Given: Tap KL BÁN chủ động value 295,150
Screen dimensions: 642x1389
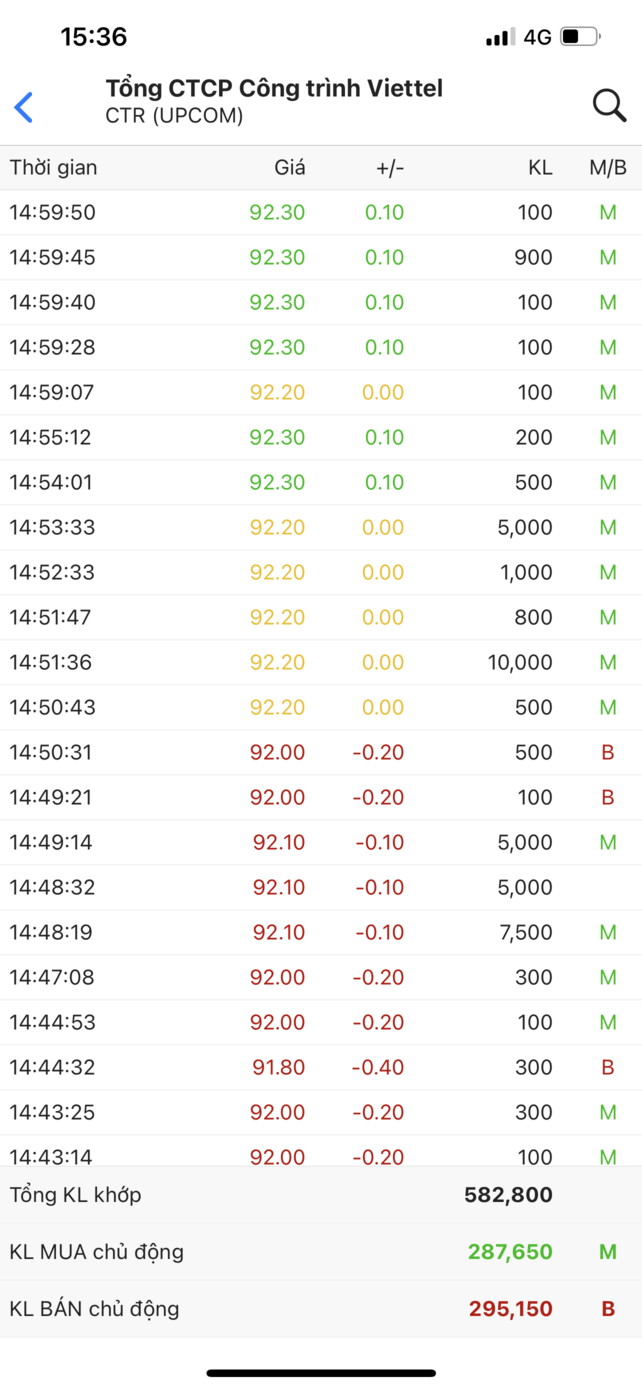Looking at the screenshot, I should [x=510, y=1308].
